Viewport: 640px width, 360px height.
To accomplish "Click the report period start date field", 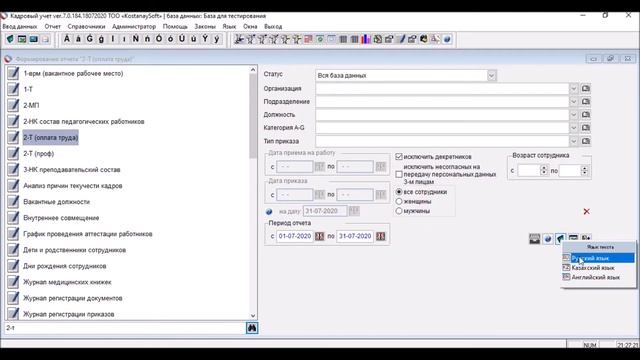I will pos(295,236).
